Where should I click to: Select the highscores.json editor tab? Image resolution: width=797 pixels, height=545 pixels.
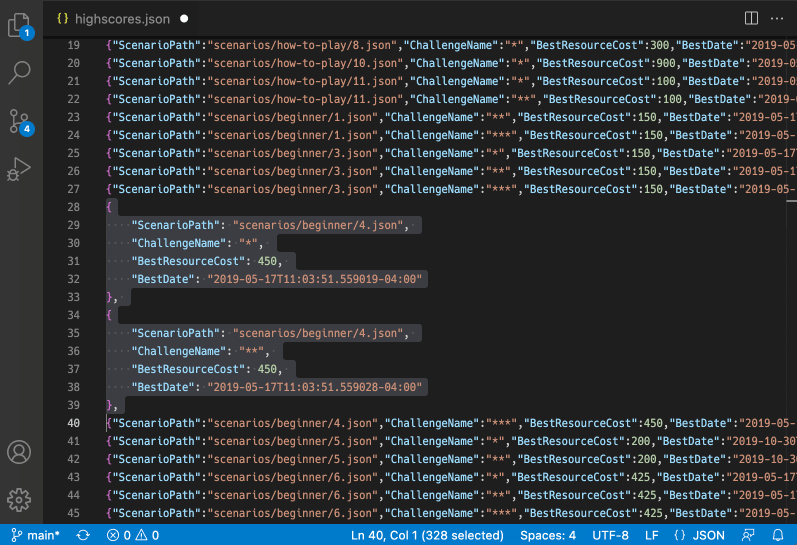[x=122, y=19]
